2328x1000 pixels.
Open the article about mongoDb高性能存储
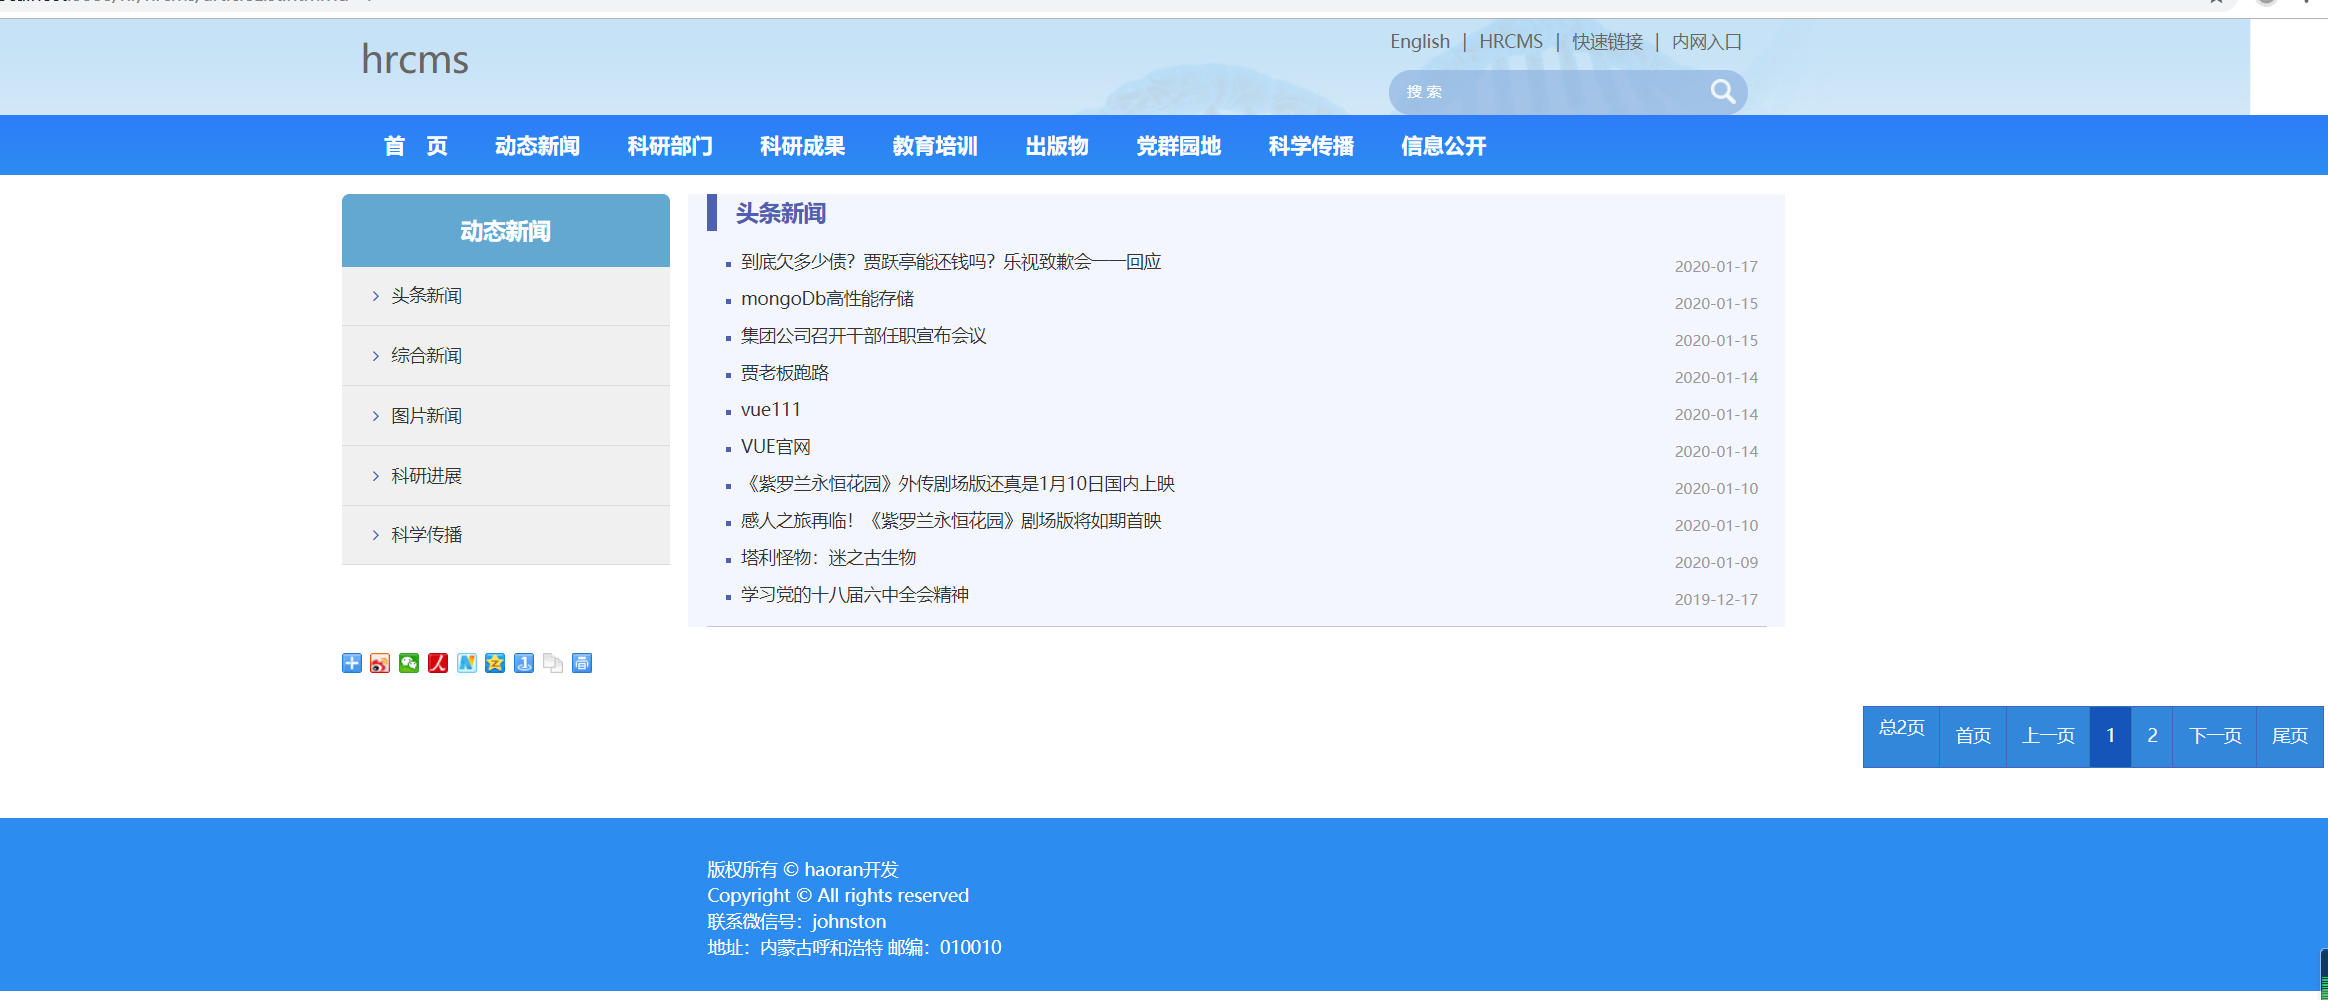click(825, 298)
